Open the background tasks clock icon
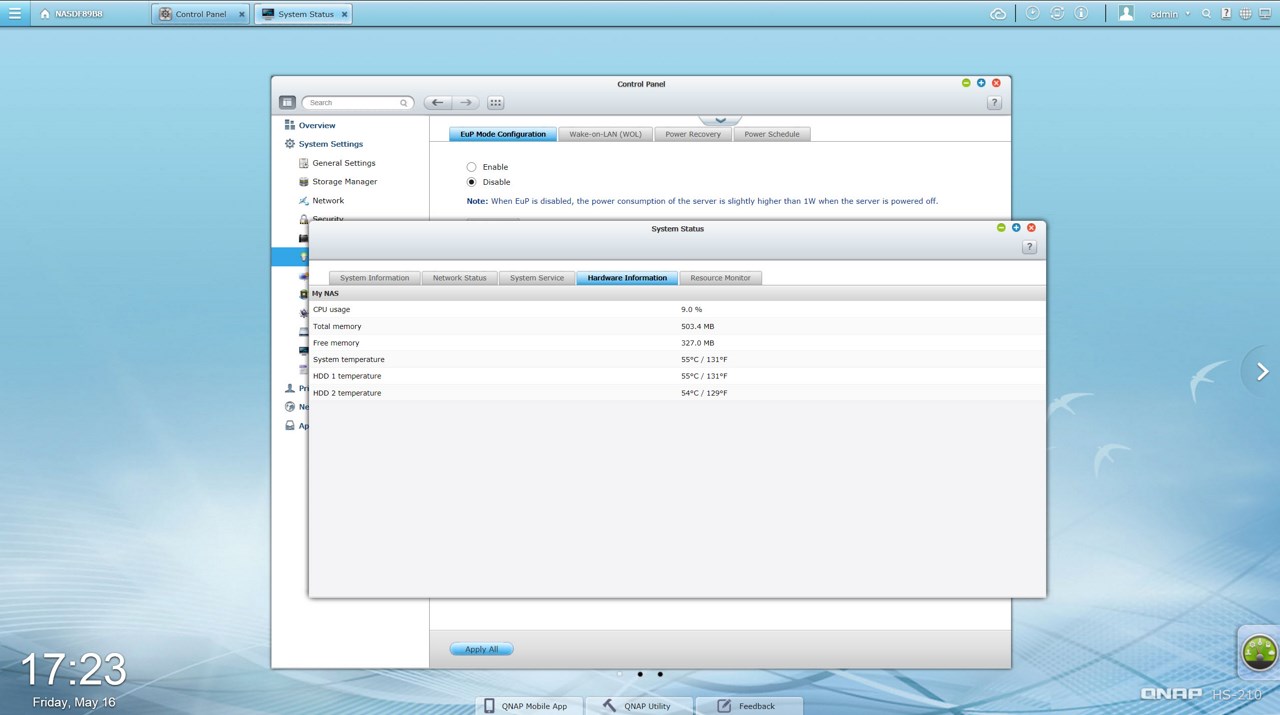The height and width of the screenshot is (715, 1280). click(1033, 13)
